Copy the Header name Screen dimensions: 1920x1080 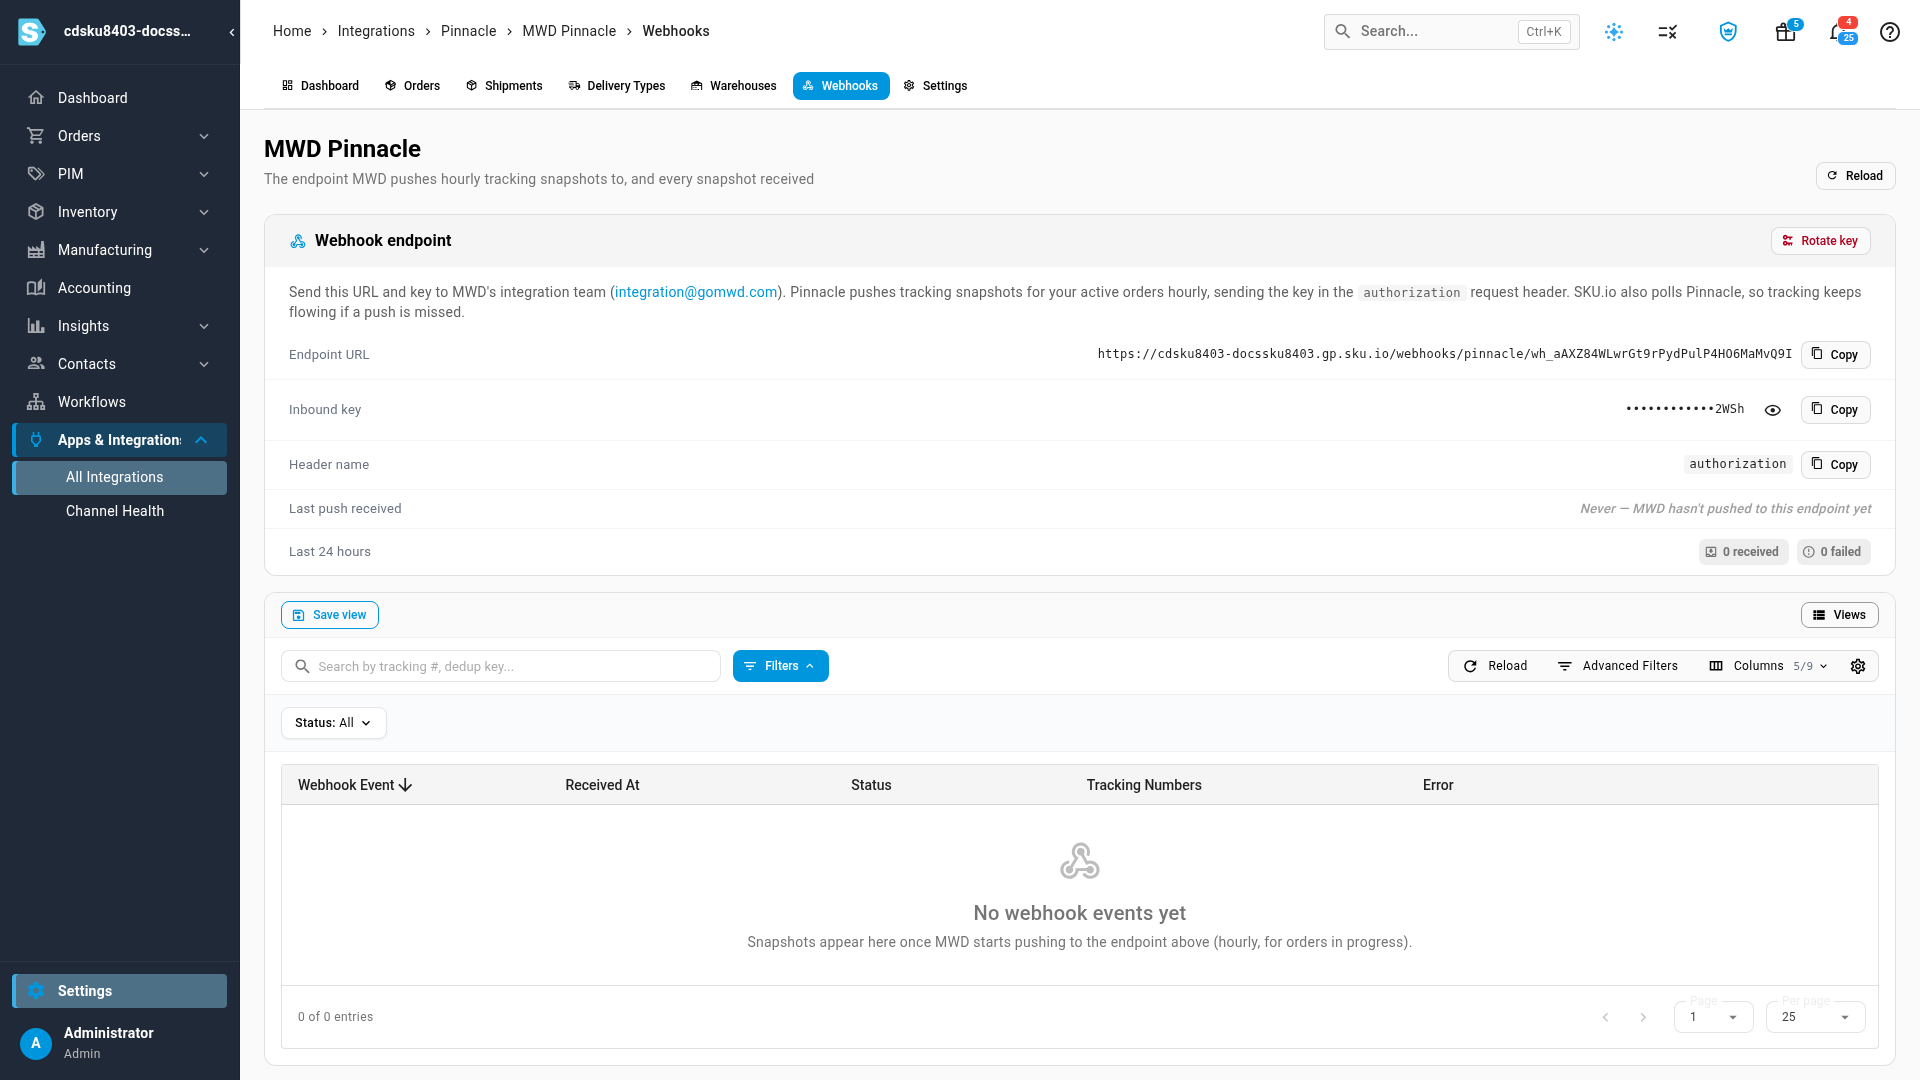point(1835,465)
